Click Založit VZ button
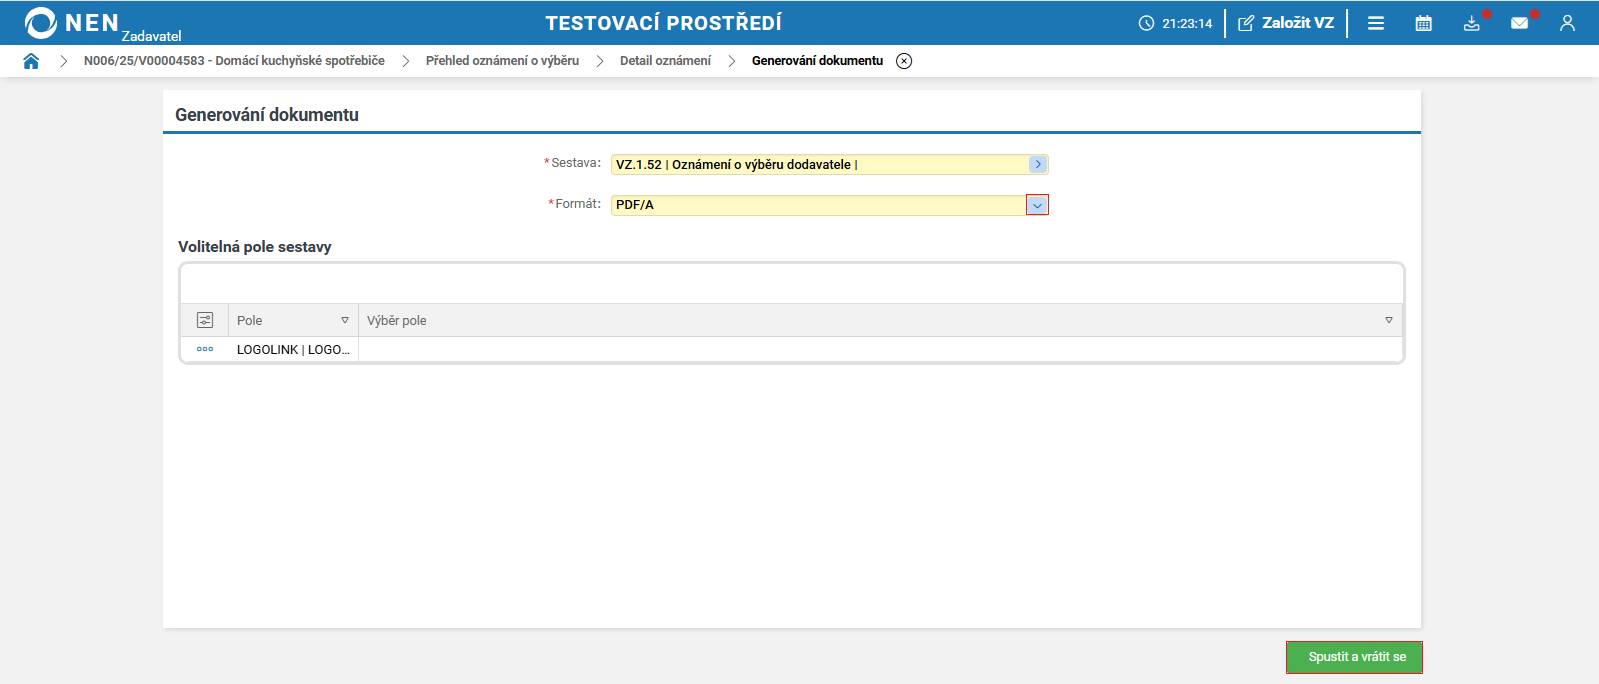1599x684 pixels. coord(1286,23)
